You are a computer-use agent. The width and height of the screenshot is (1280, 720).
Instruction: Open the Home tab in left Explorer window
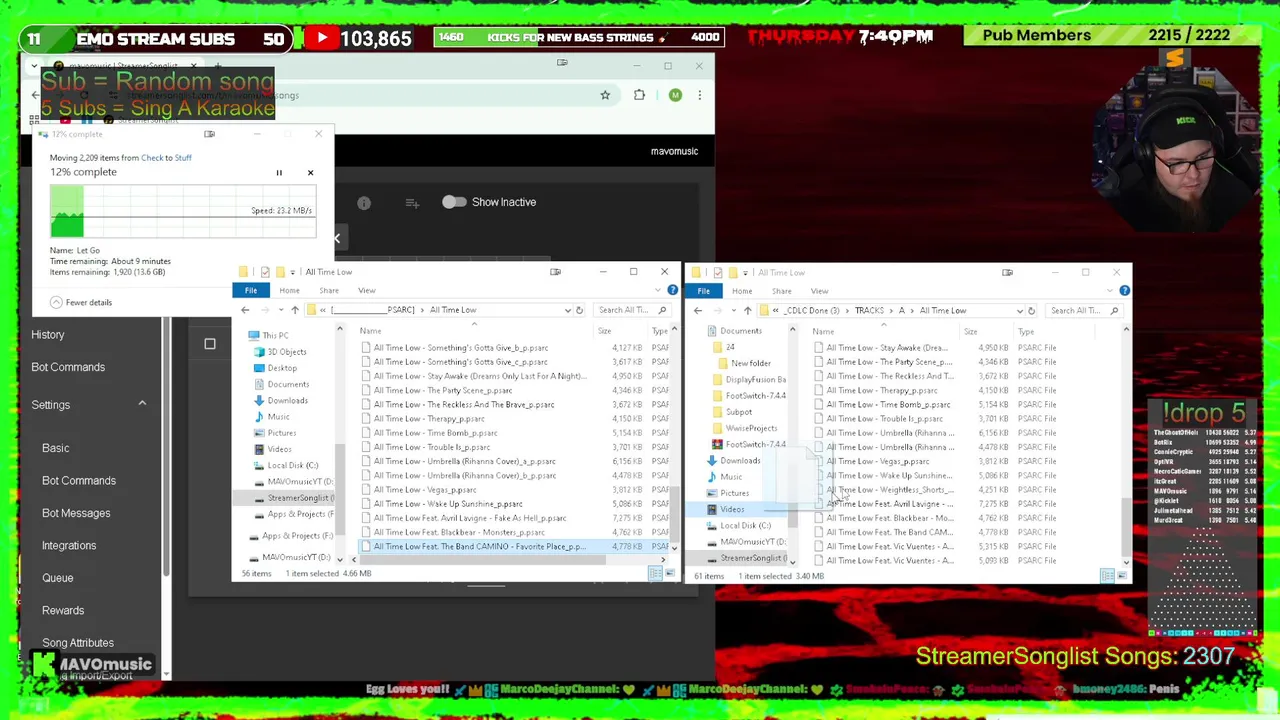click(289, 291)
